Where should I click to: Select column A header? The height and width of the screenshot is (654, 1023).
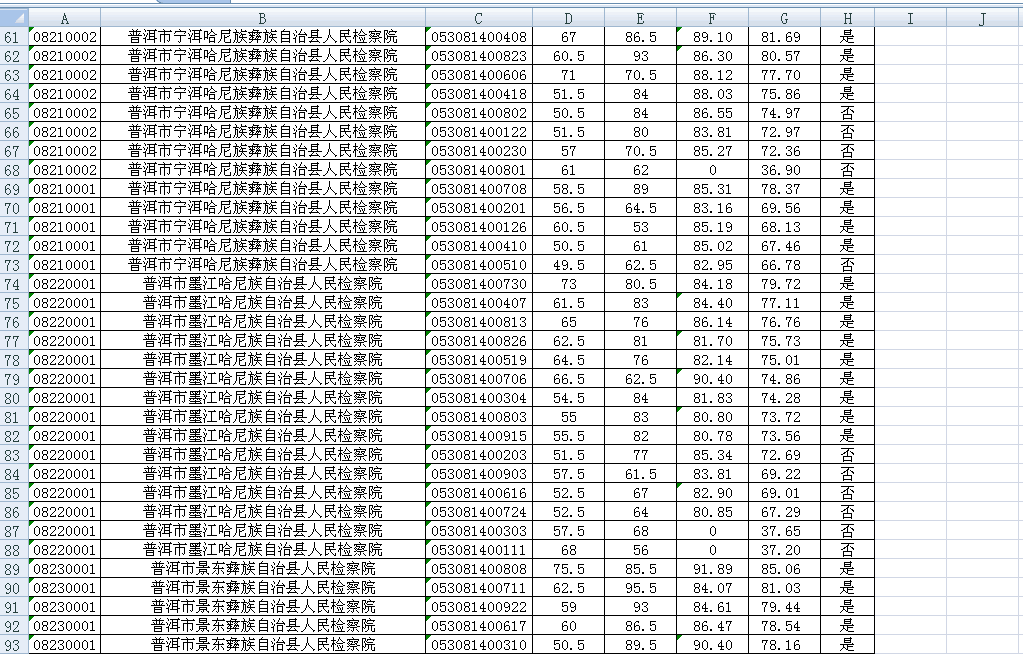tap(65, 19)
